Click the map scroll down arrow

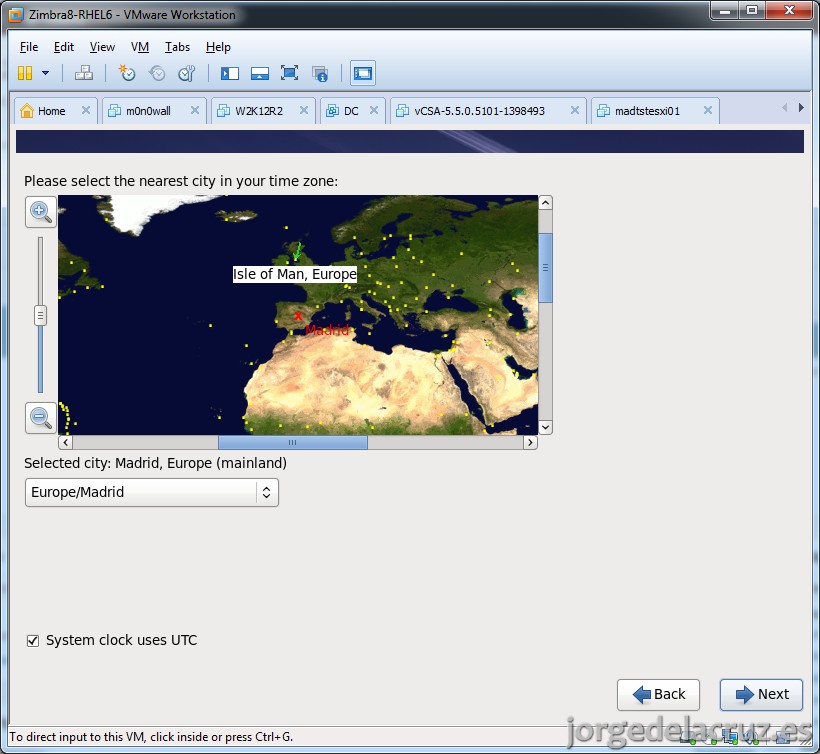[x=545, y=427]
